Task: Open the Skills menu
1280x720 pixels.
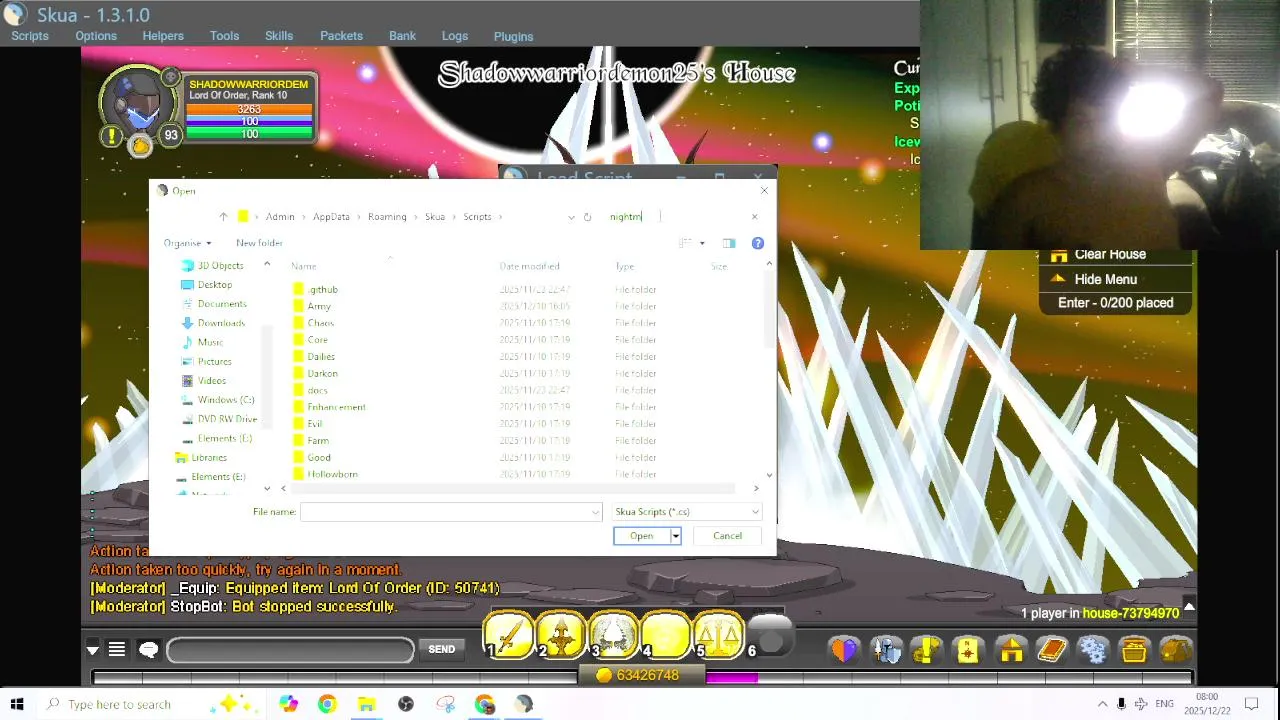Action: point(279,35)
